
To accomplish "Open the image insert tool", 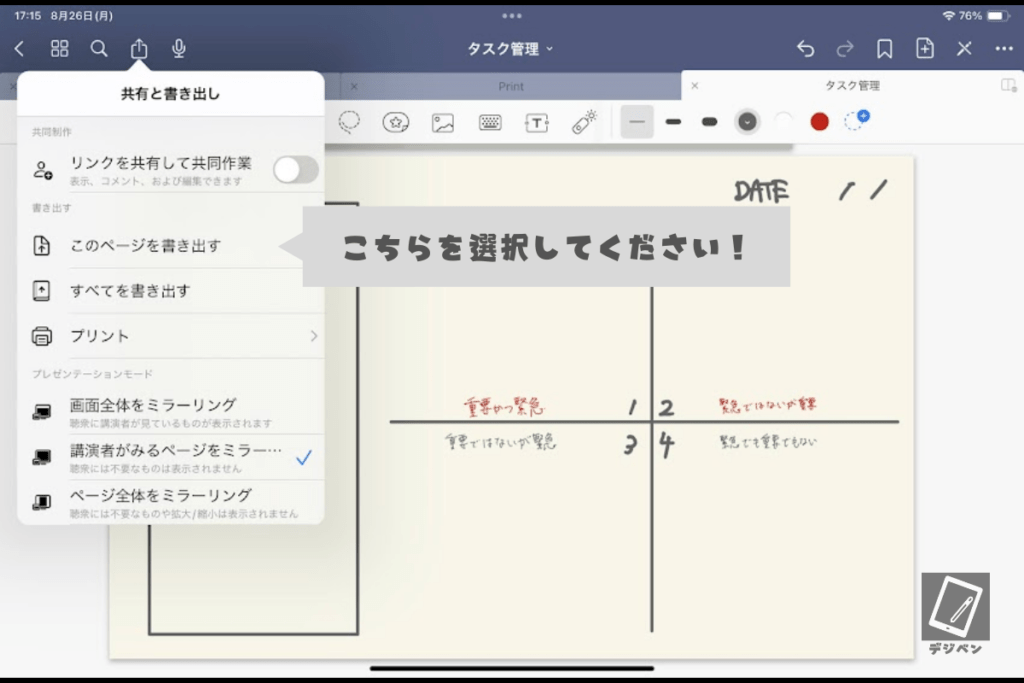I will point(443,123).
